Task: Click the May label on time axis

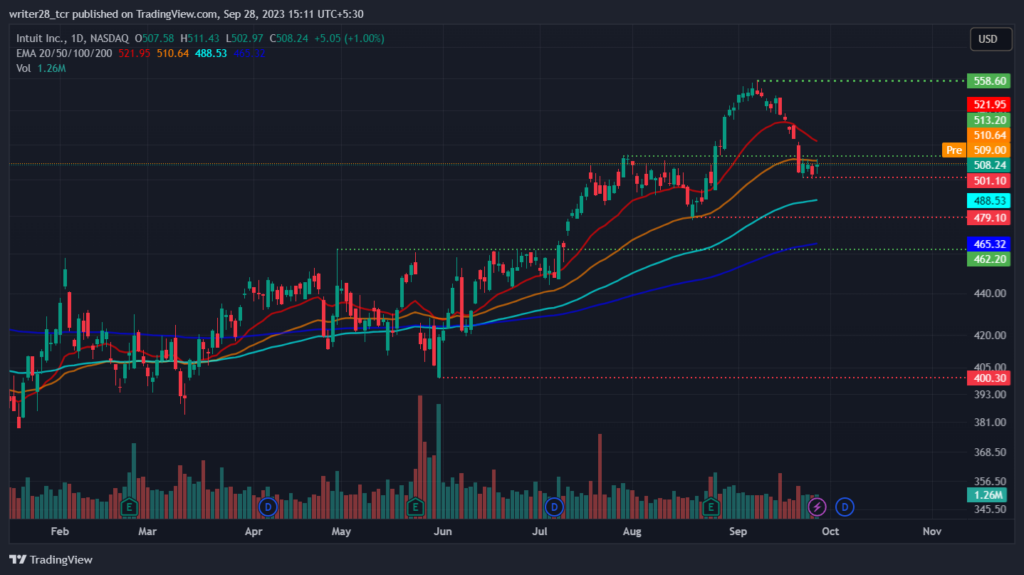Action: point(341,531)
